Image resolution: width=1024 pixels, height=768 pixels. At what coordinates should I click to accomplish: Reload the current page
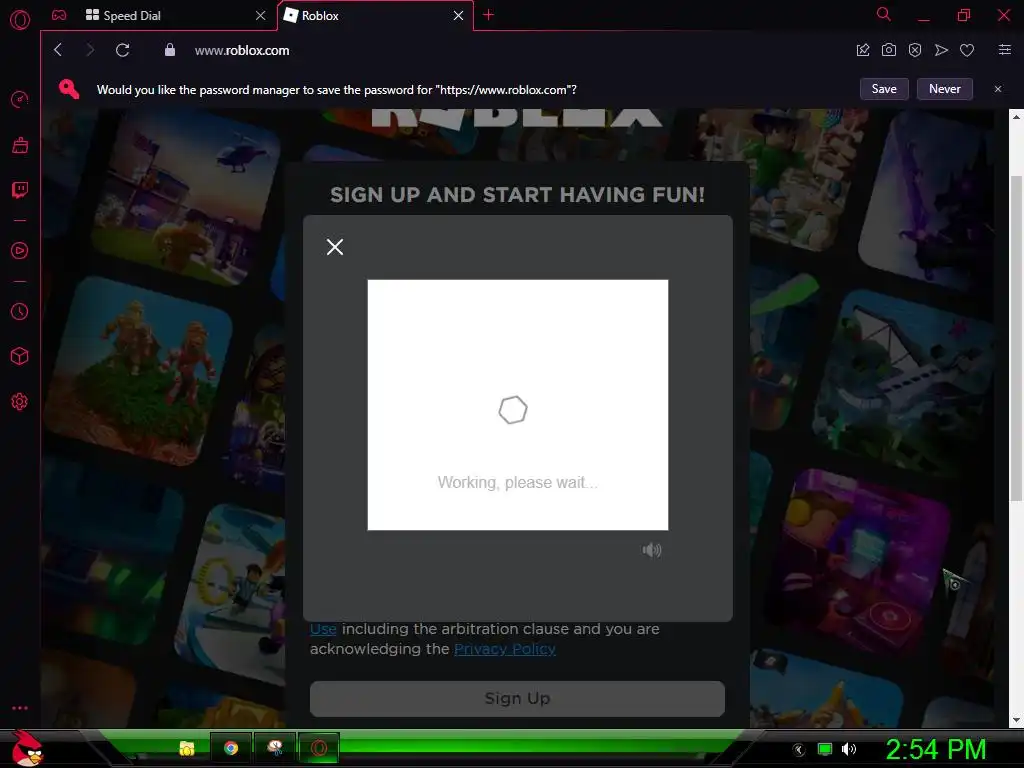122,50
